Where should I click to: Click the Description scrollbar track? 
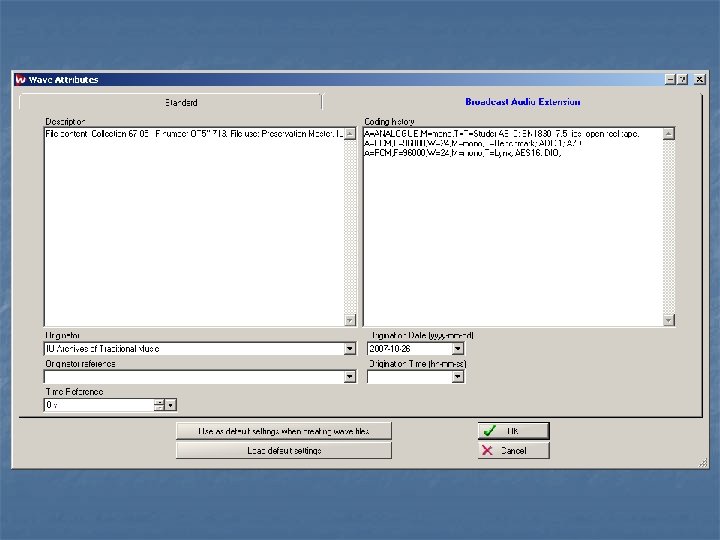350,227
